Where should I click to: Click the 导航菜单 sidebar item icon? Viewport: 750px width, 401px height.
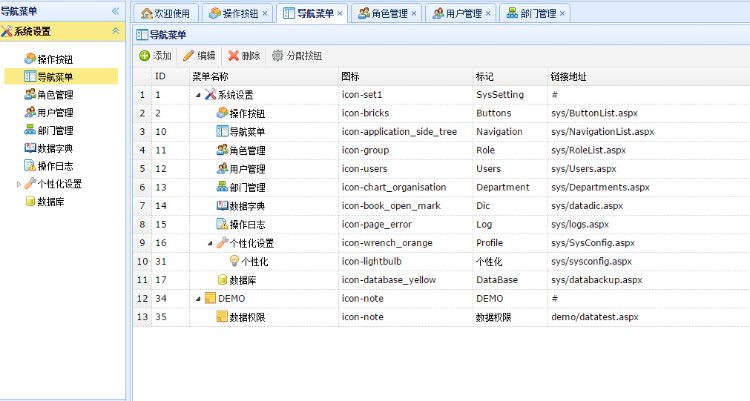click(x=30, y=76)
